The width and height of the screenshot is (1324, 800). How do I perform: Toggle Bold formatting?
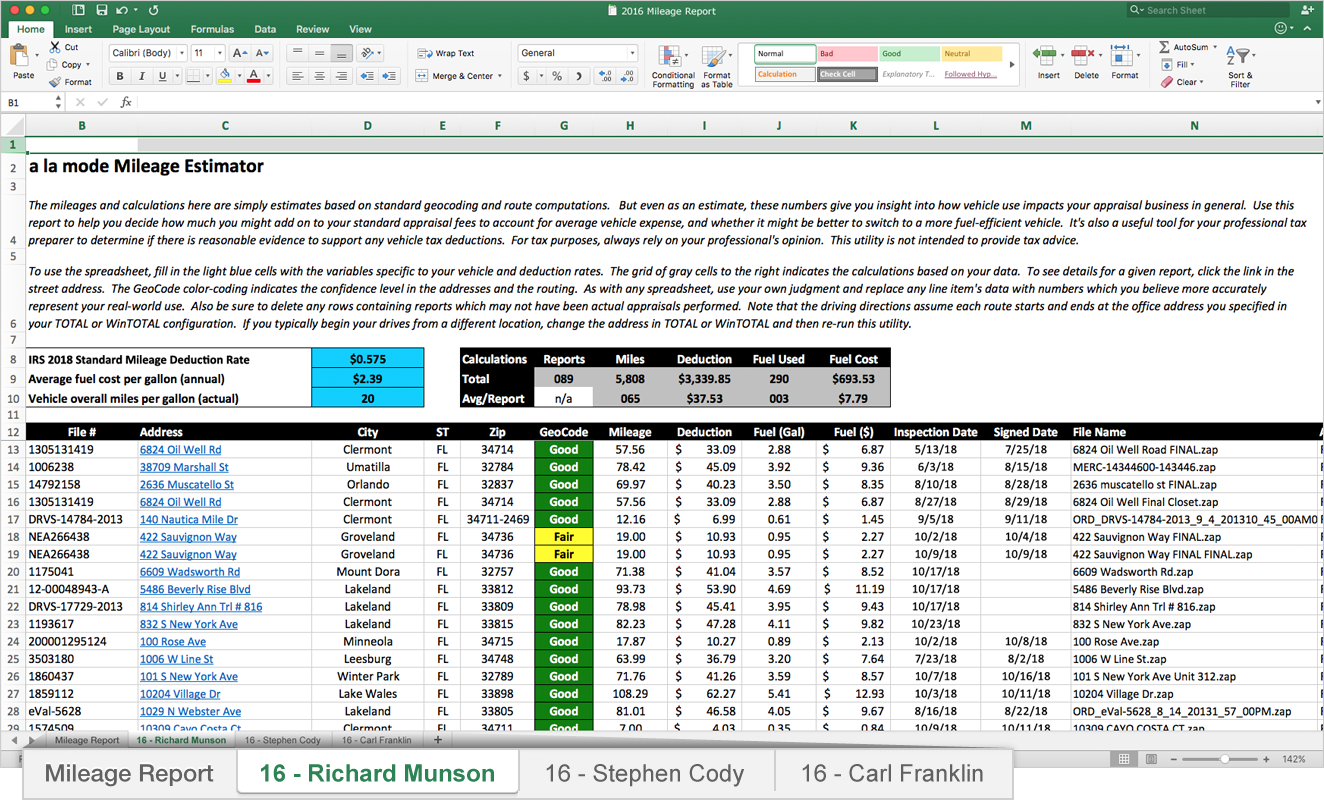(119, 76)
